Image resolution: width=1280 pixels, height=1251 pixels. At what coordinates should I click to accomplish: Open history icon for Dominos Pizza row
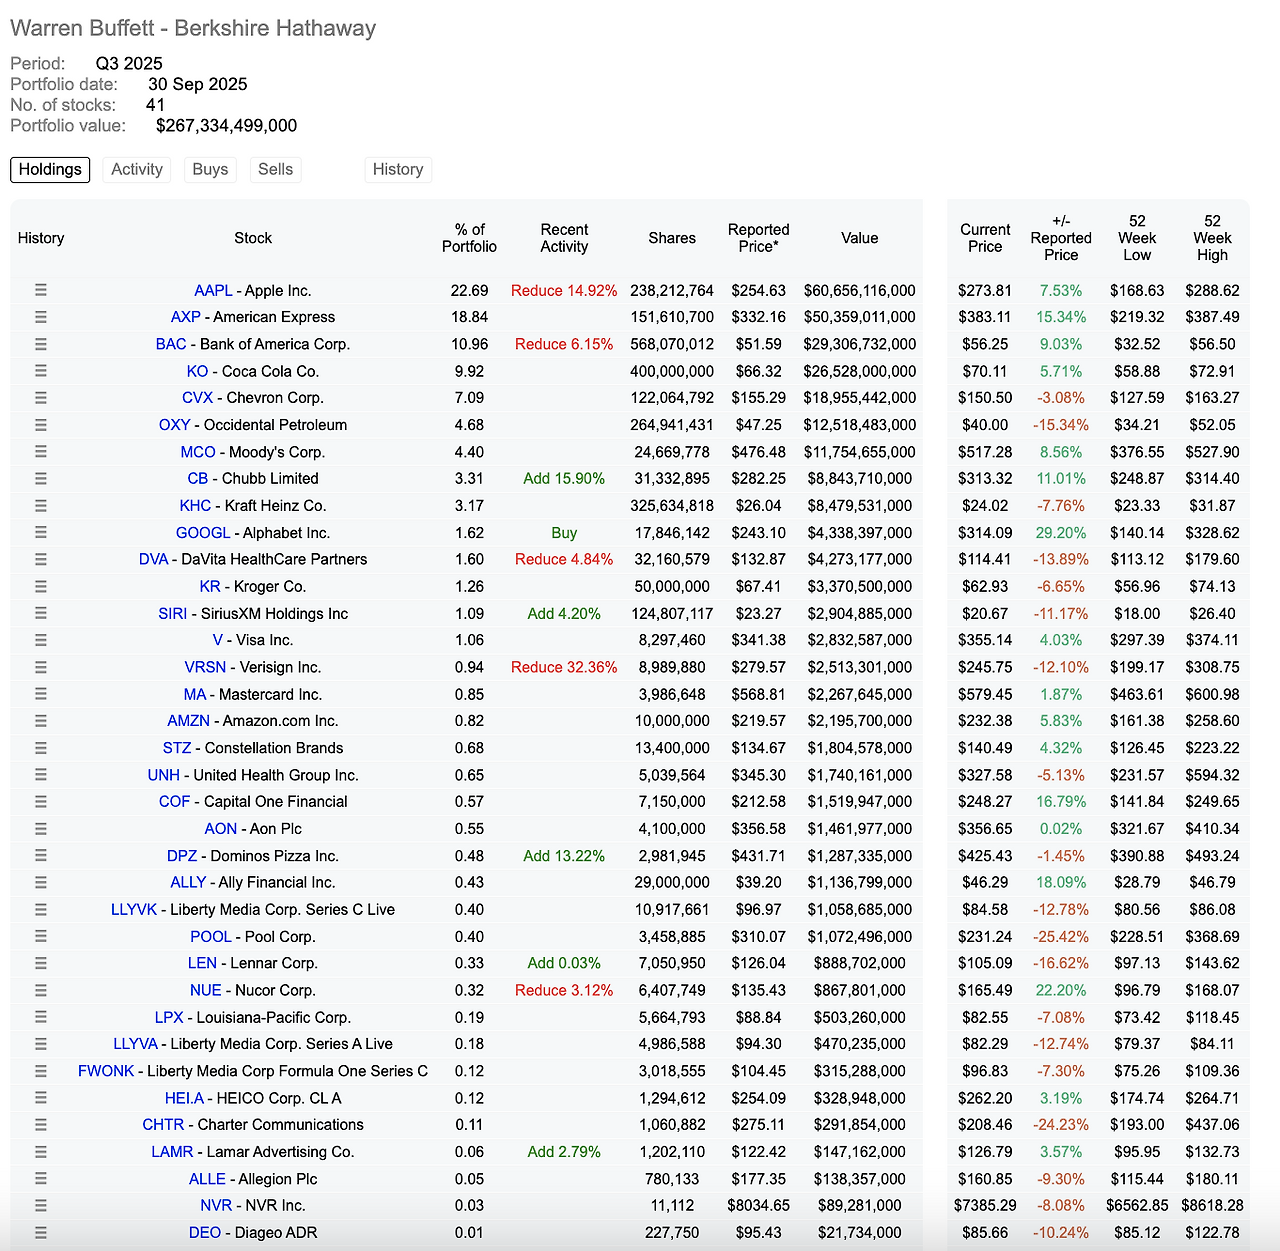(x=41, y=856)
